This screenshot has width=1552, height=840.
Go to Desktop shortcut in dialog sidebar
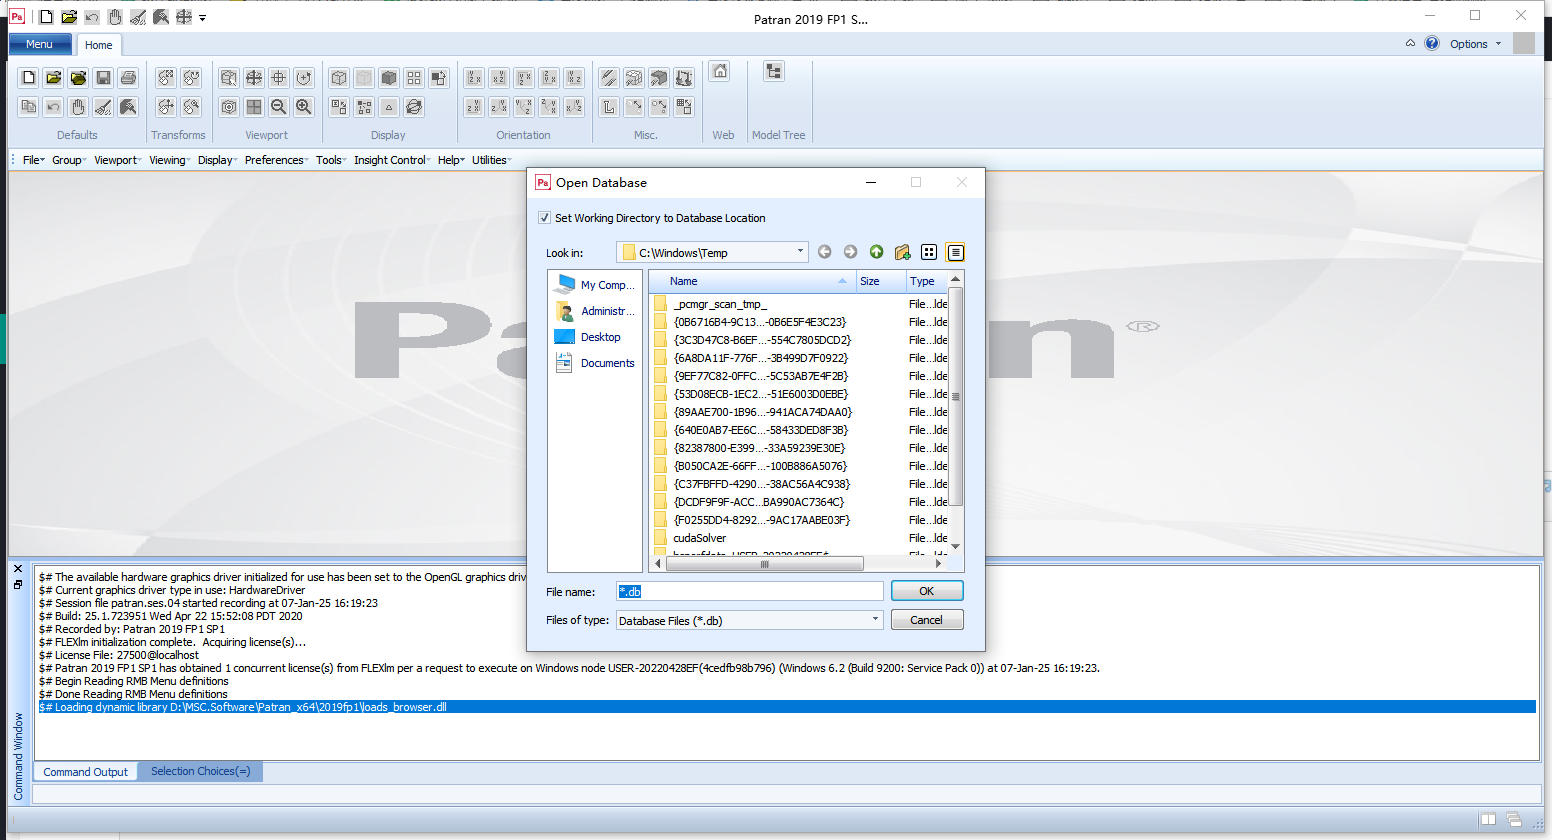(588, 337)
